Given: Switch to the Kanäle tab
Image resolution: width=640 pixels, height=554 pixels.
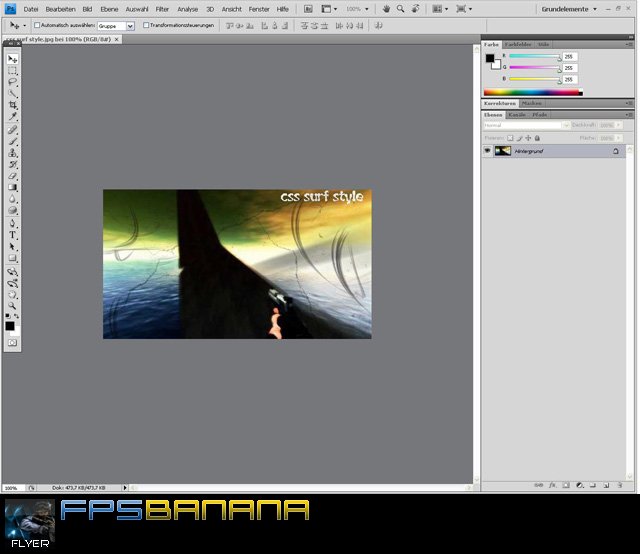Looking at the screenshot, I should pos(517,115).
